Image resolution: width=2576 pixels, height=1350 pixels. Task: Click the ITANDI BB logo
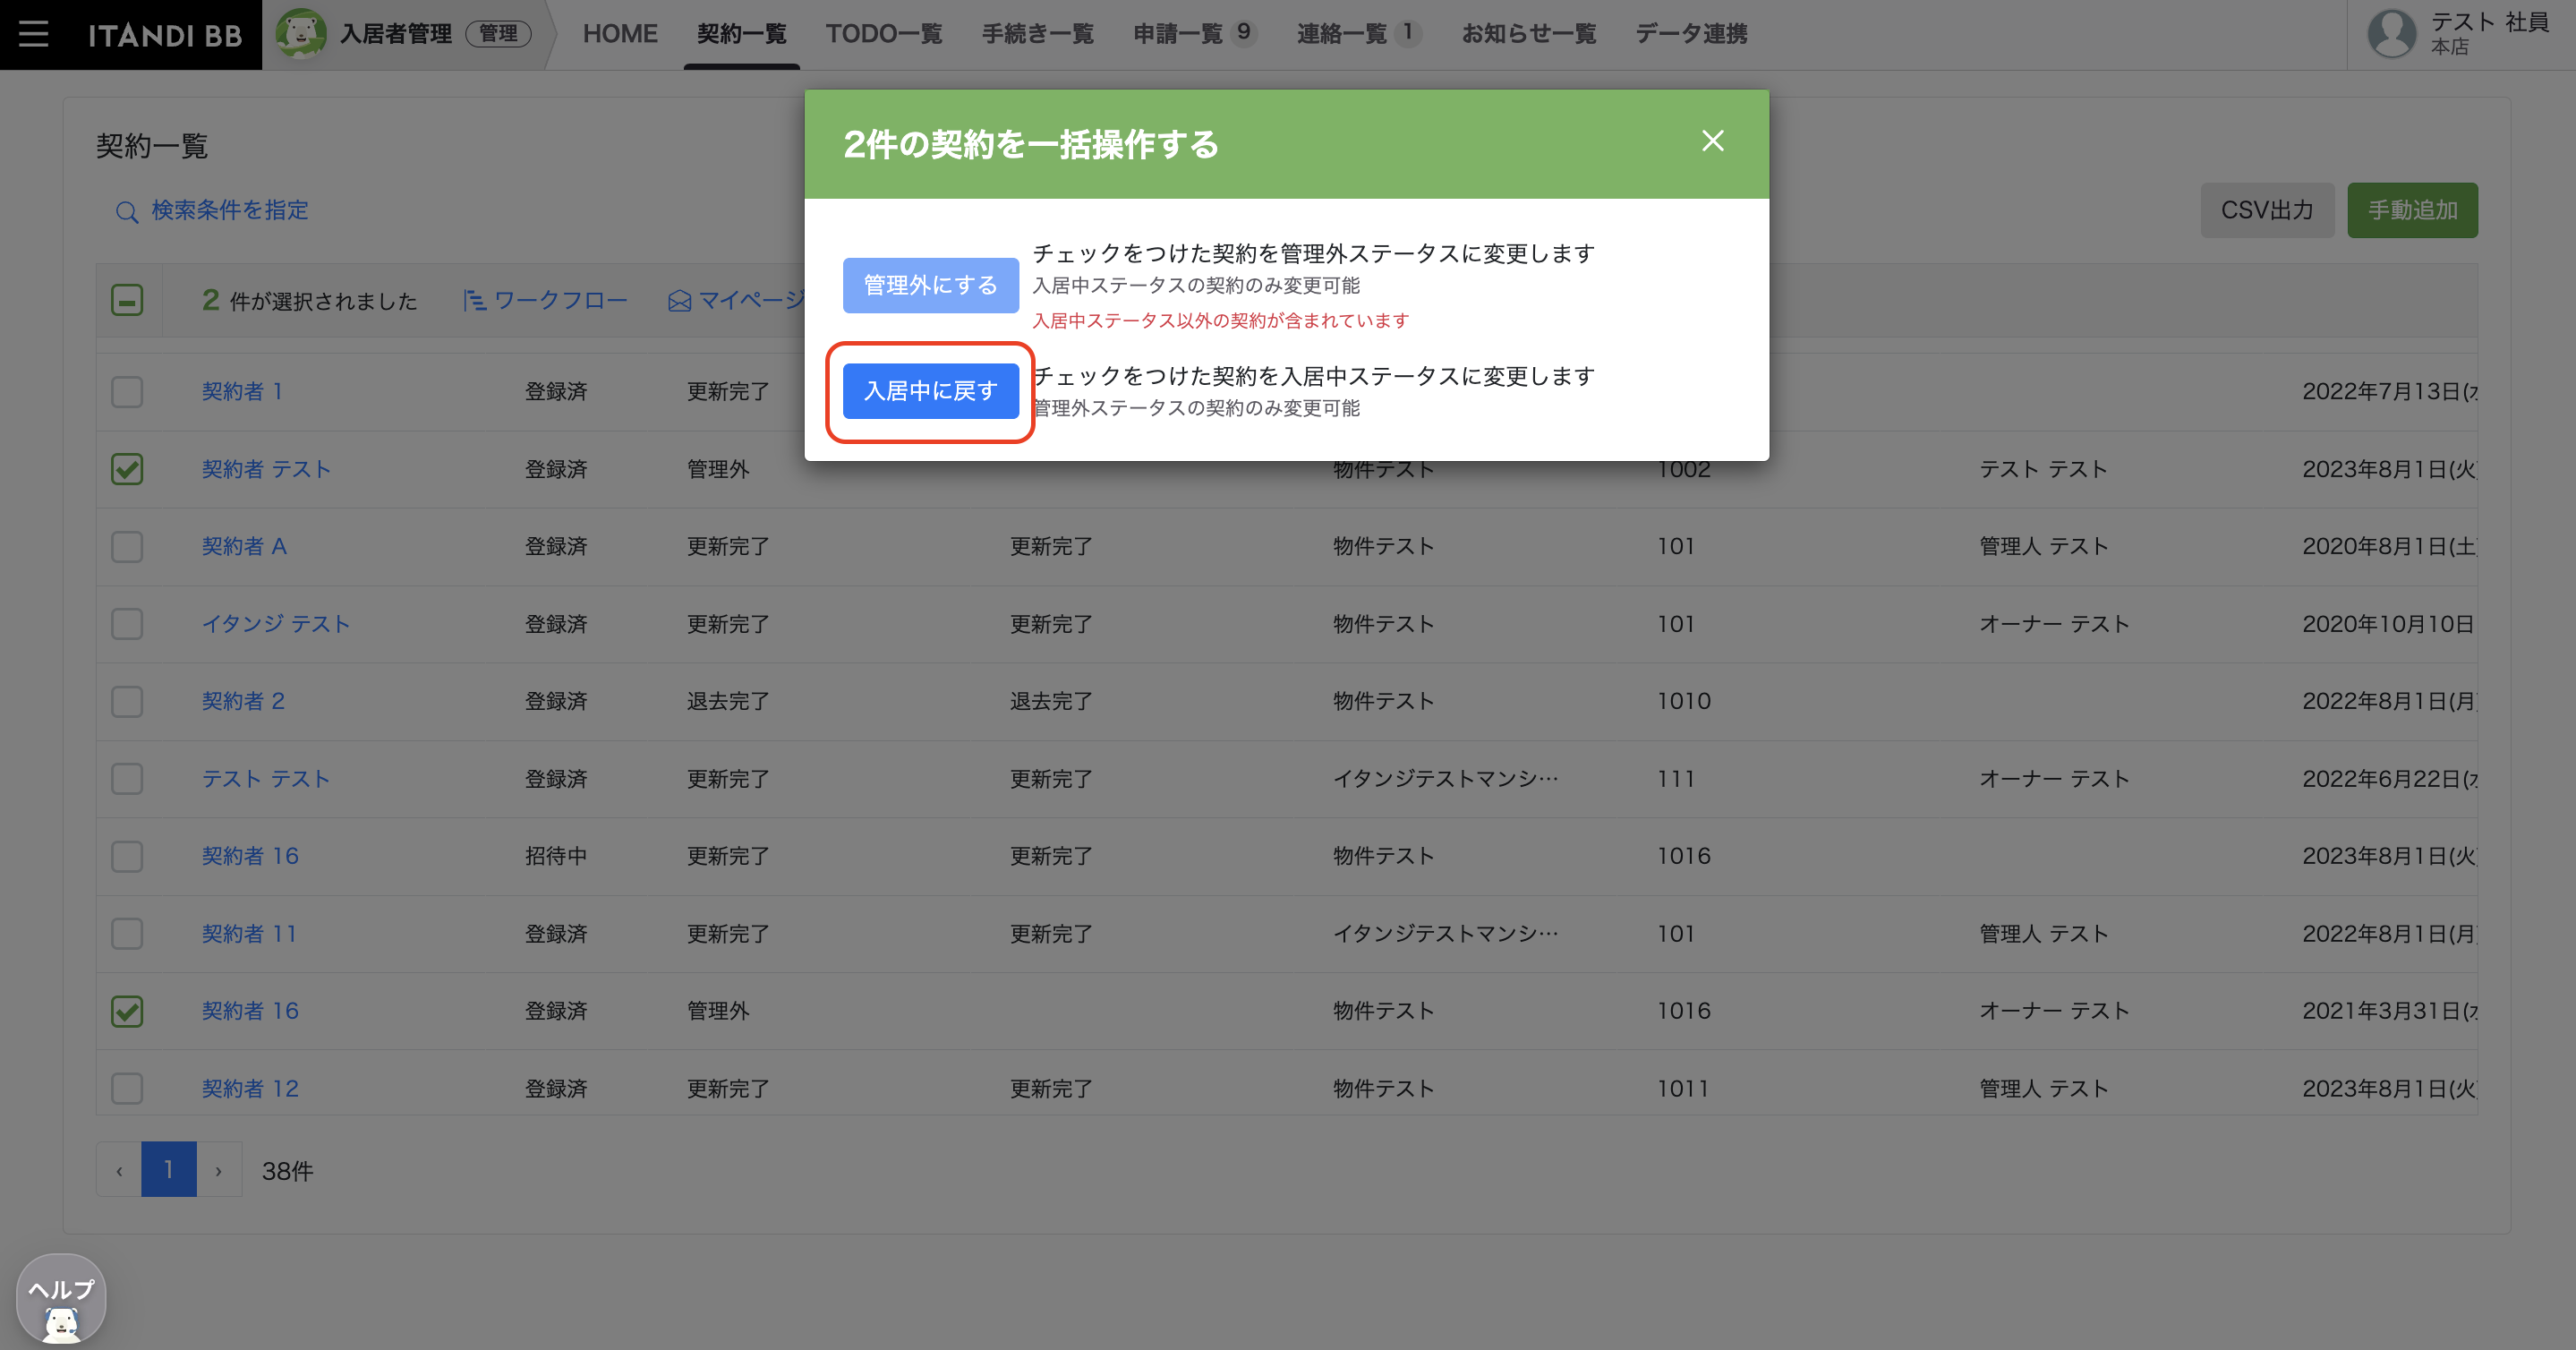coord(165,35)
